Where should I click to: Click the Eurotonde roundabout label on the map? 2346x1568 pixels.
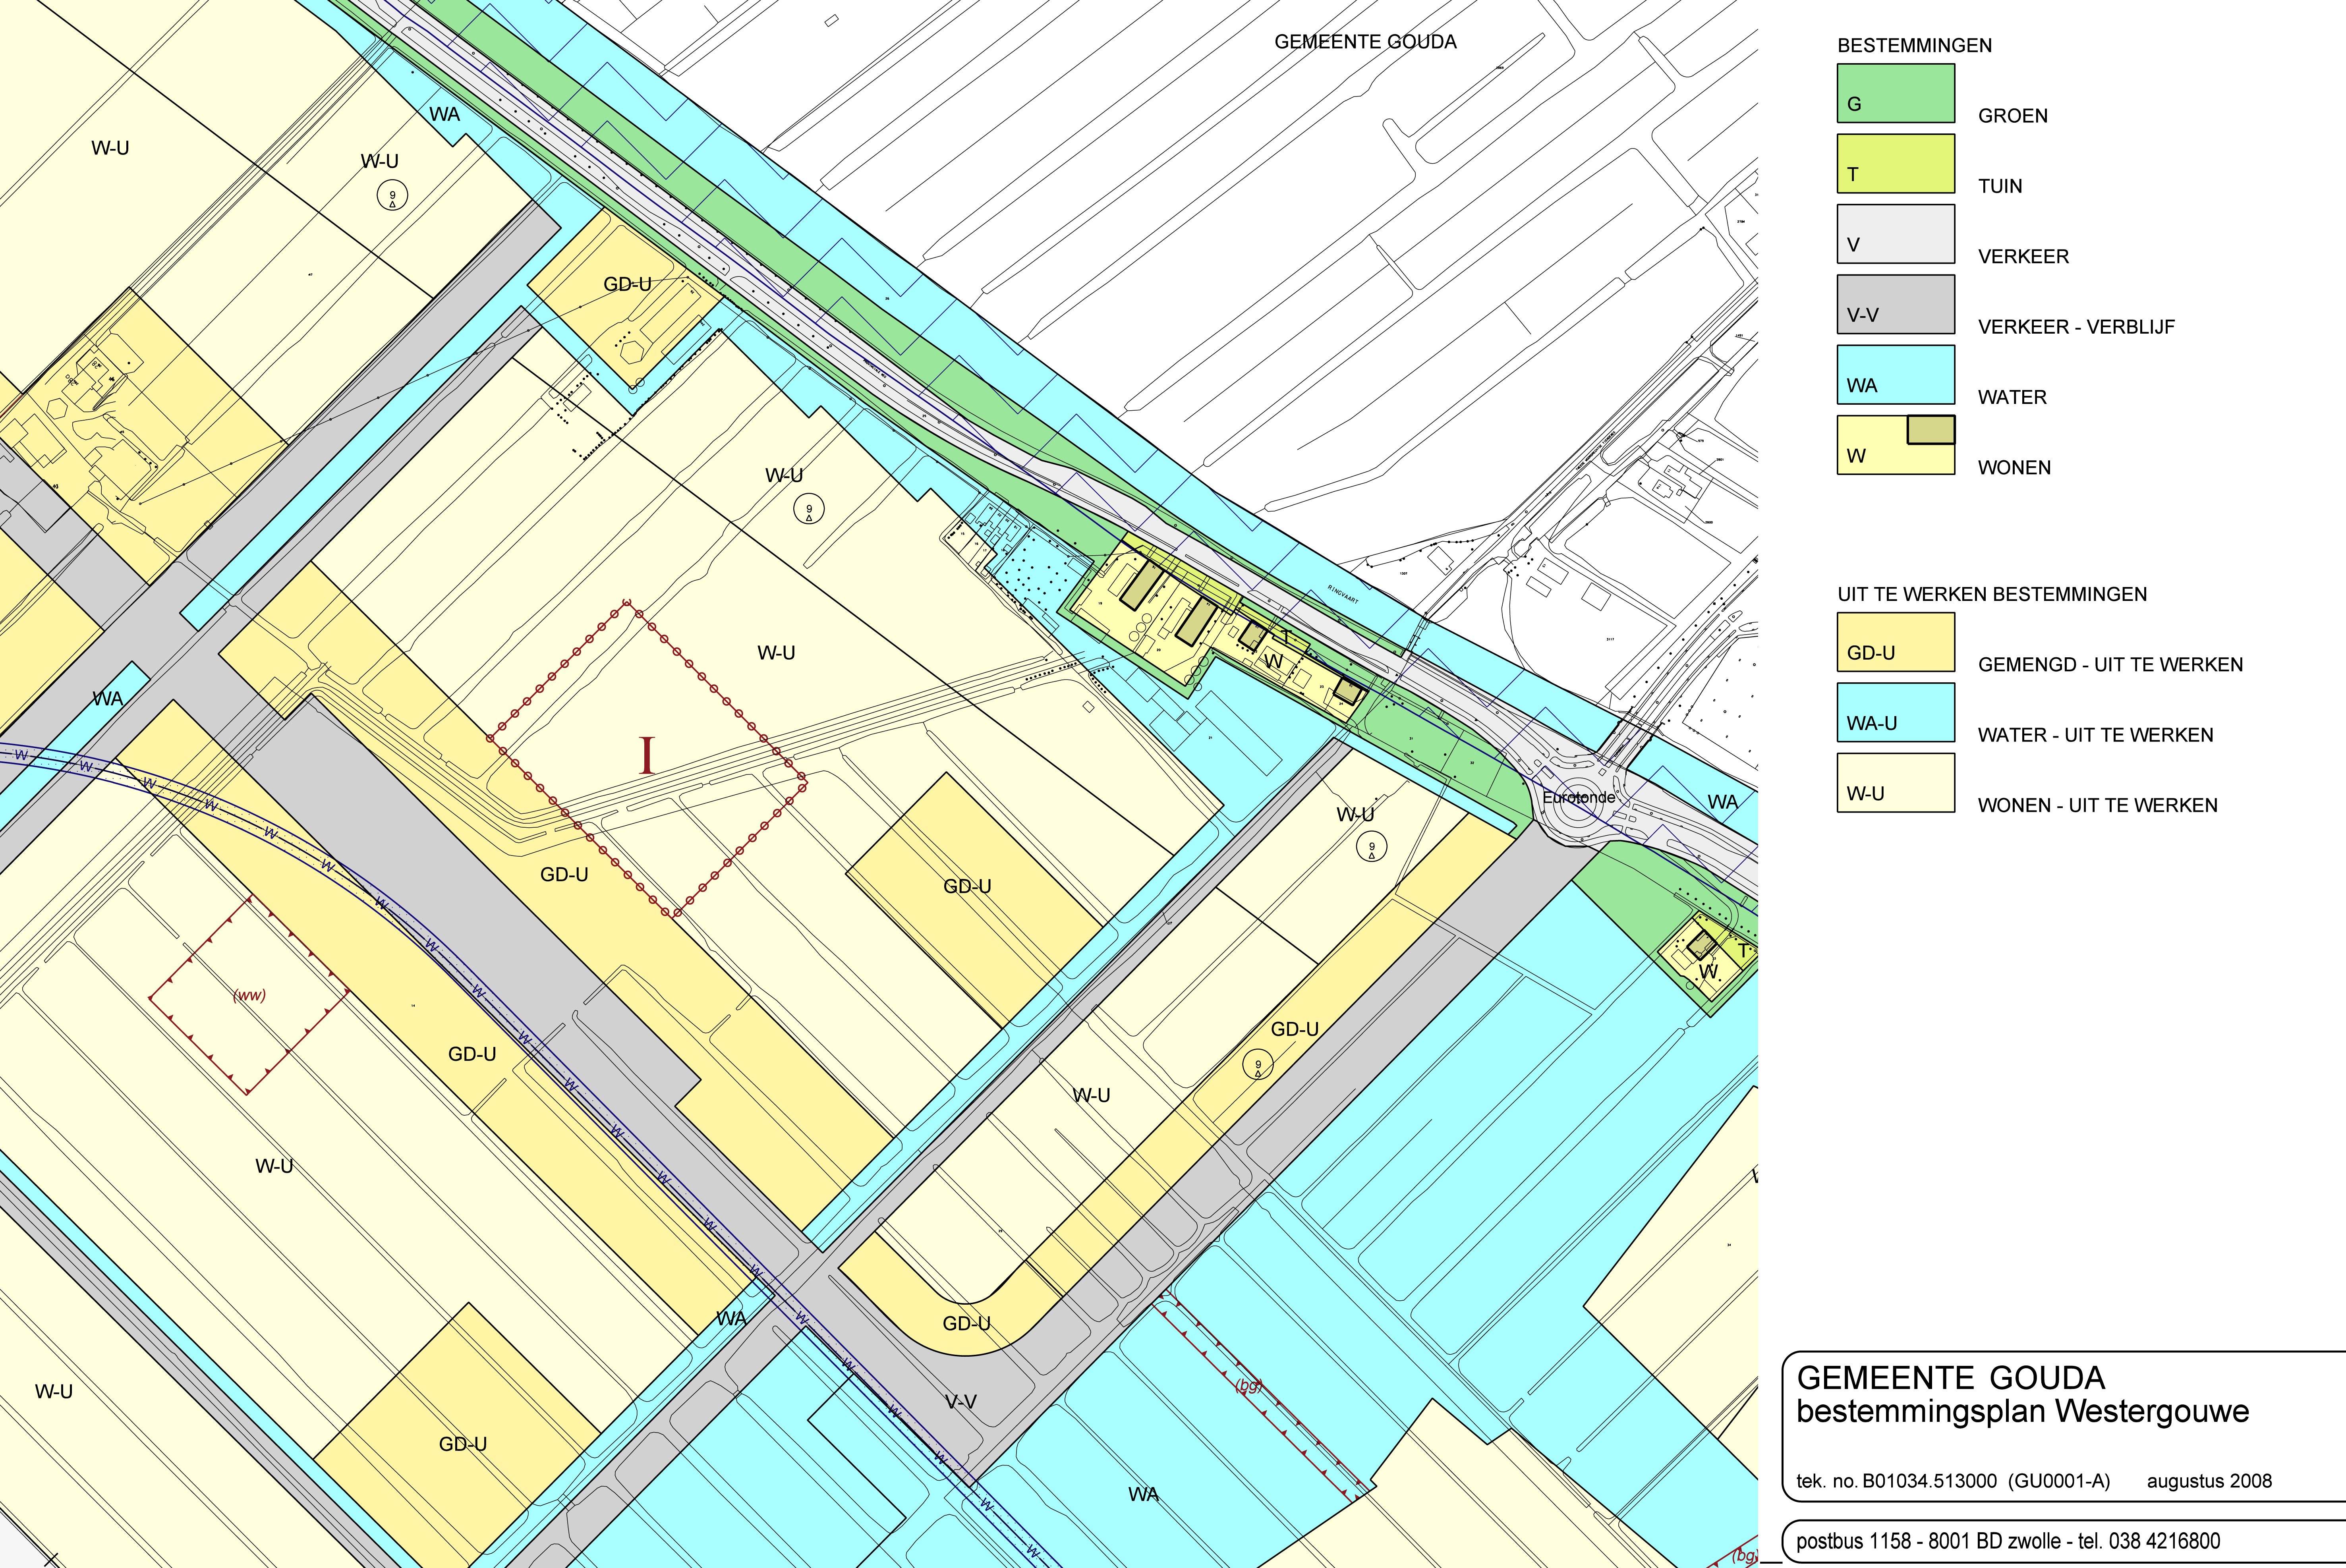click(1578, 797)
